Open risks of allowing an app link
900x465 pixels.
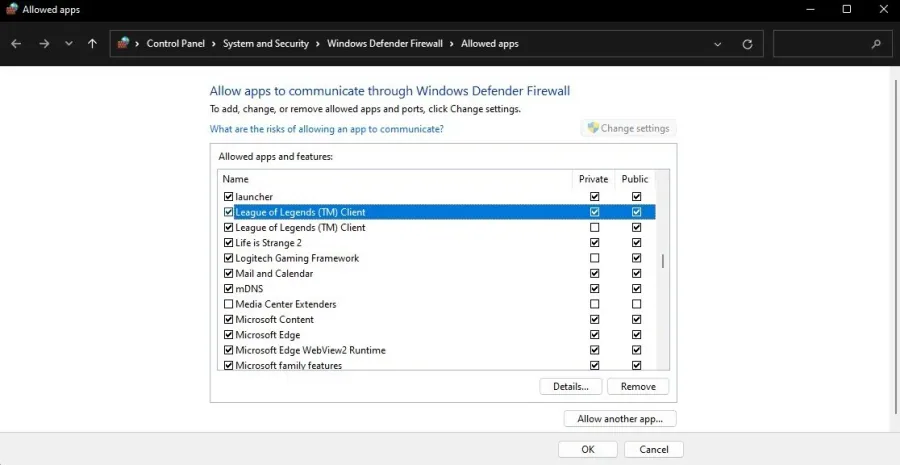[327, 129]
